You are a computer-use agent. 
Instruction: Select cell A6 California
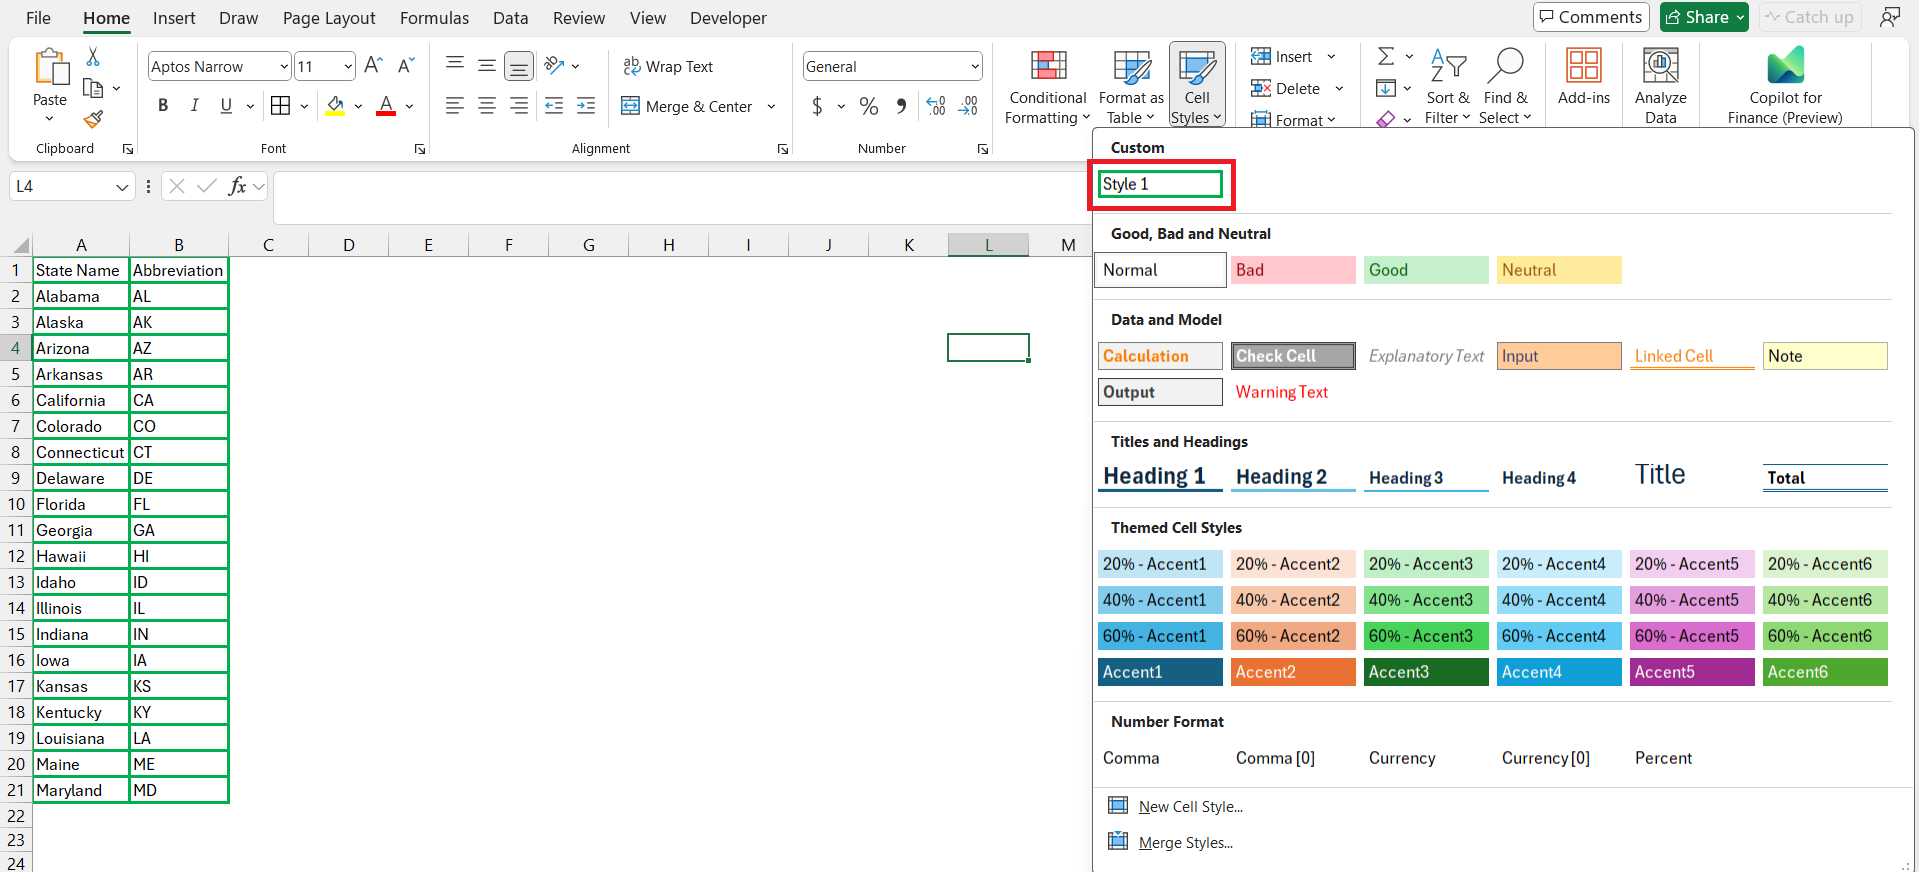coord(81,400)
